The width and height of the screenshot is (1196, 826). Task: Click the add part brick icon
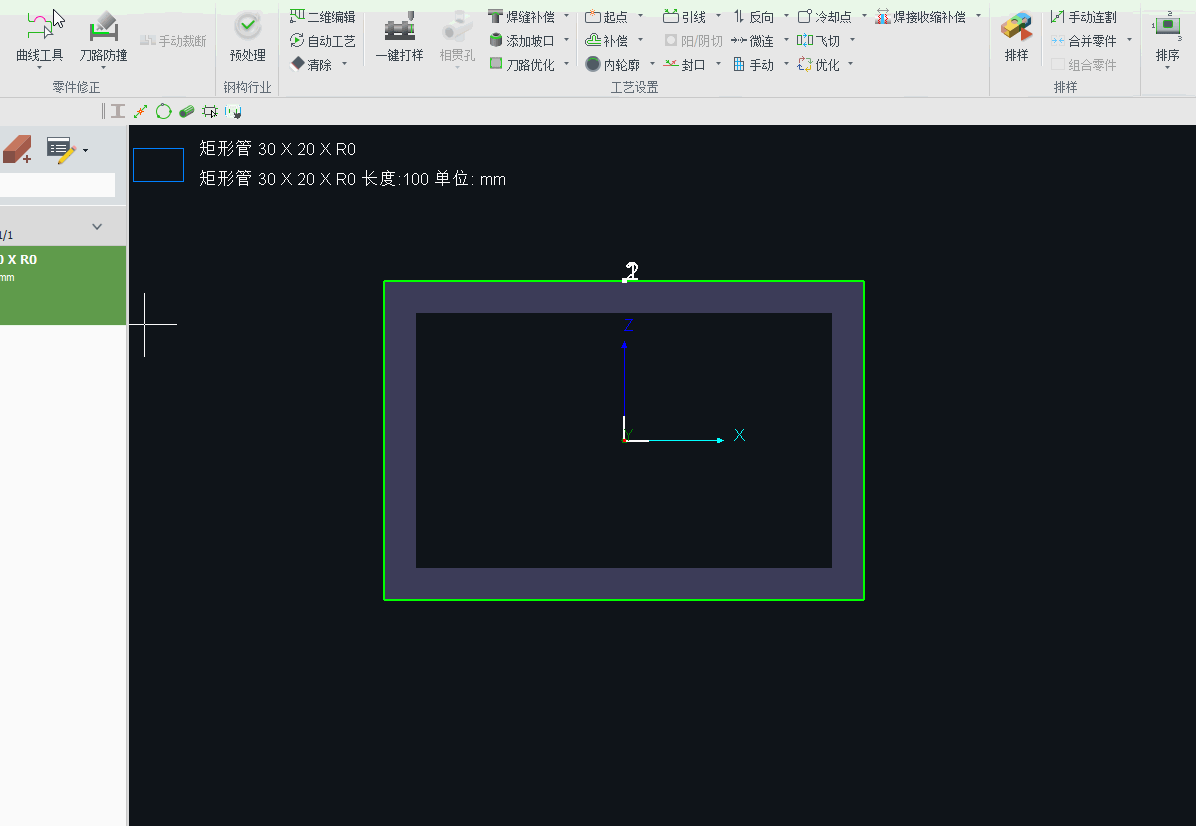click(17, 150)
